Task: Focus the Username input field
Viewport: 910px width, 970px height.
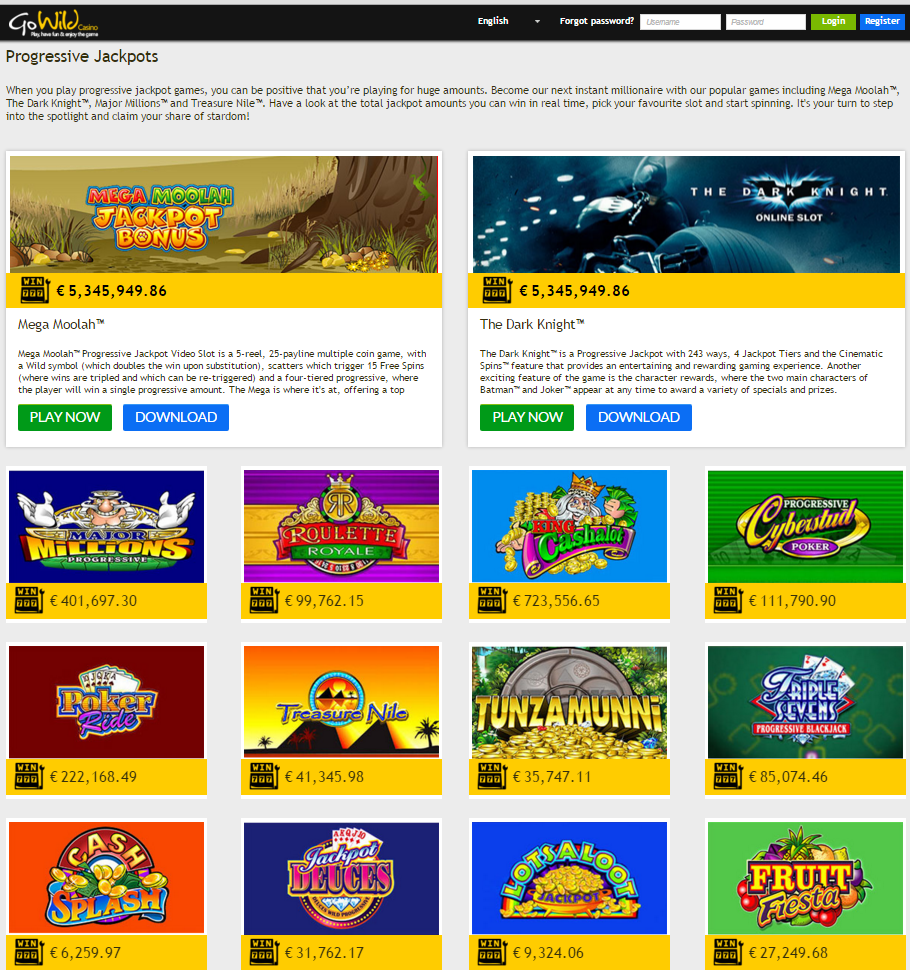Action: 680,22
